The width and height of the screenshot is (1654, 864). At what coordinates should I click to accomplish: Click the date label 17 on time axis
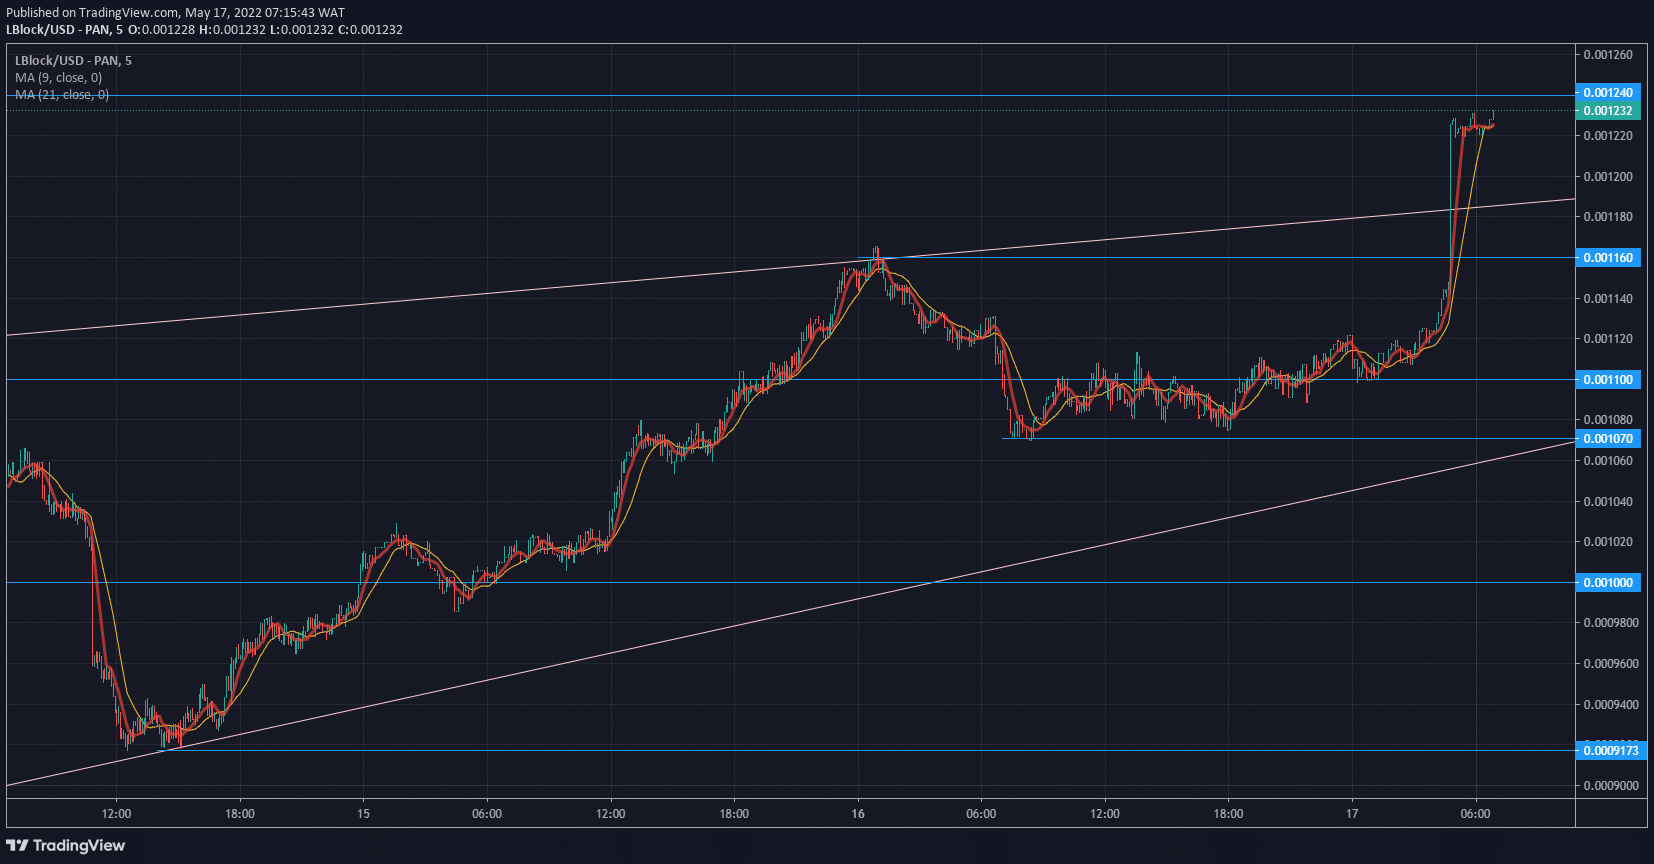pos(1352,814)
